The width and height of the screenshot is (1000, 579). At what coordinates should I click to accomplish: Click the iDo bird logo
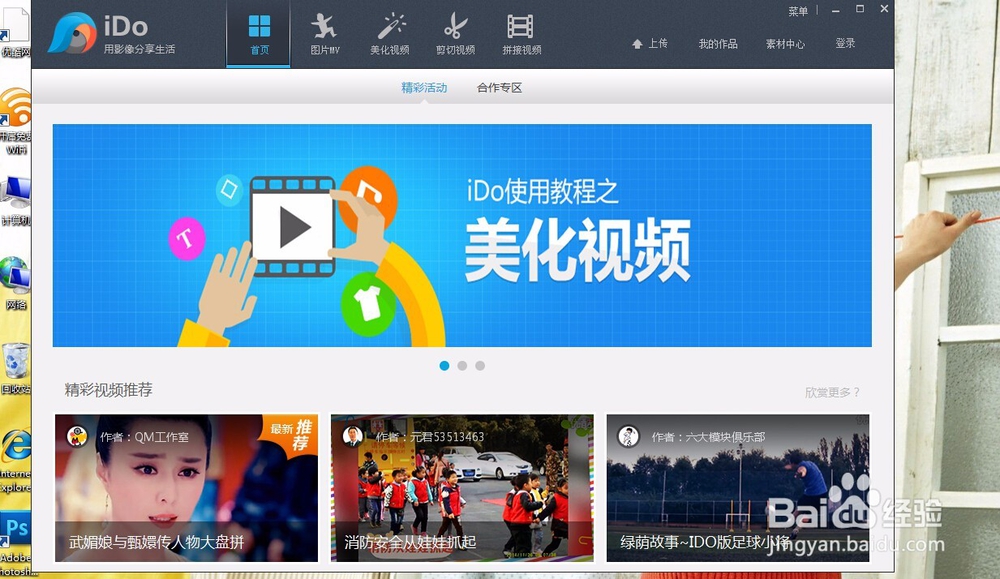pos(72,34)
